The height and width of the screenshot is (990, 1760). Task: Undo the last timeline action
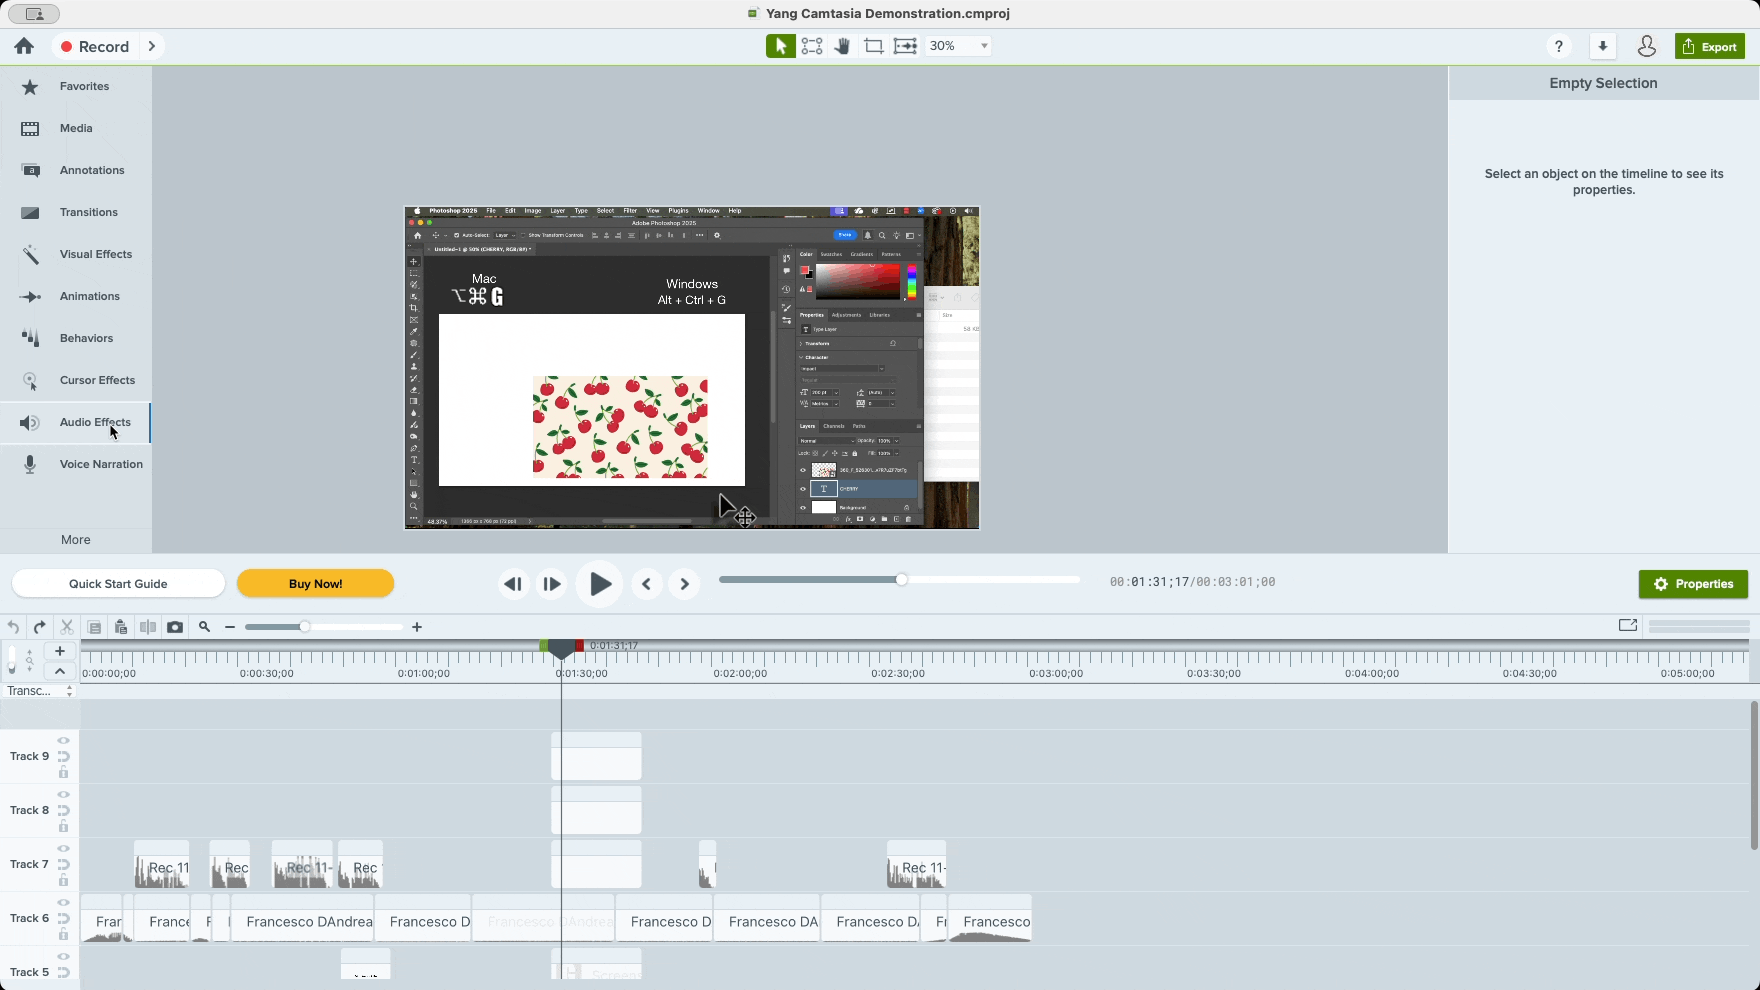pos(13,627)
